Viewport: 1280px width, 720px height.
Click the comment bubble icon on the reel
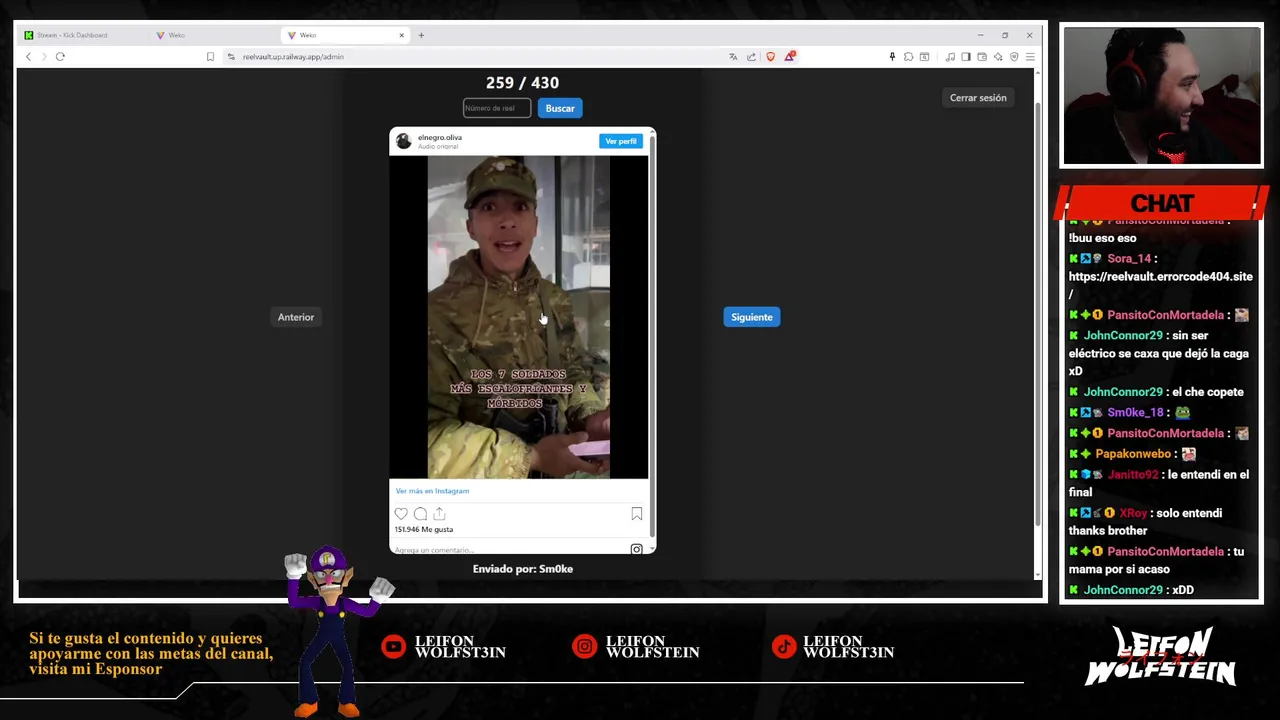click(420, 514)
